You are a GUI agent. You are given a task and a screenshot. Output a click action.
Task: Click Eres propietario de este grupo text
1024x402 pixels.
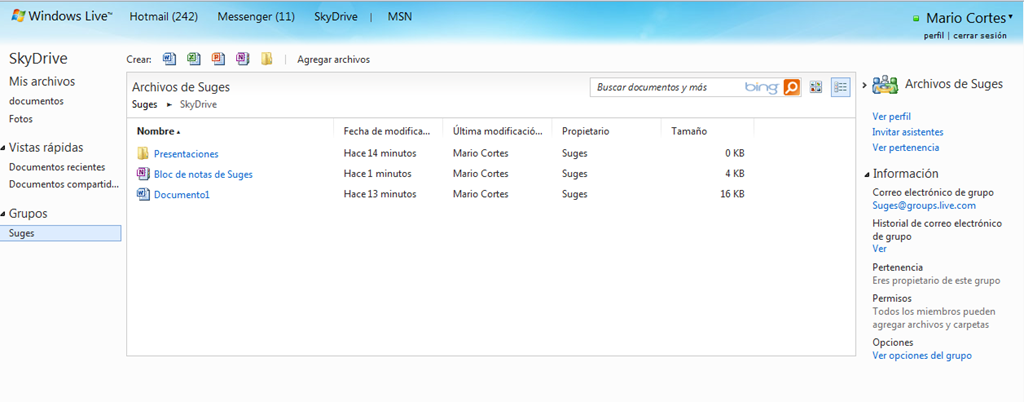click(x=936, y=281)
